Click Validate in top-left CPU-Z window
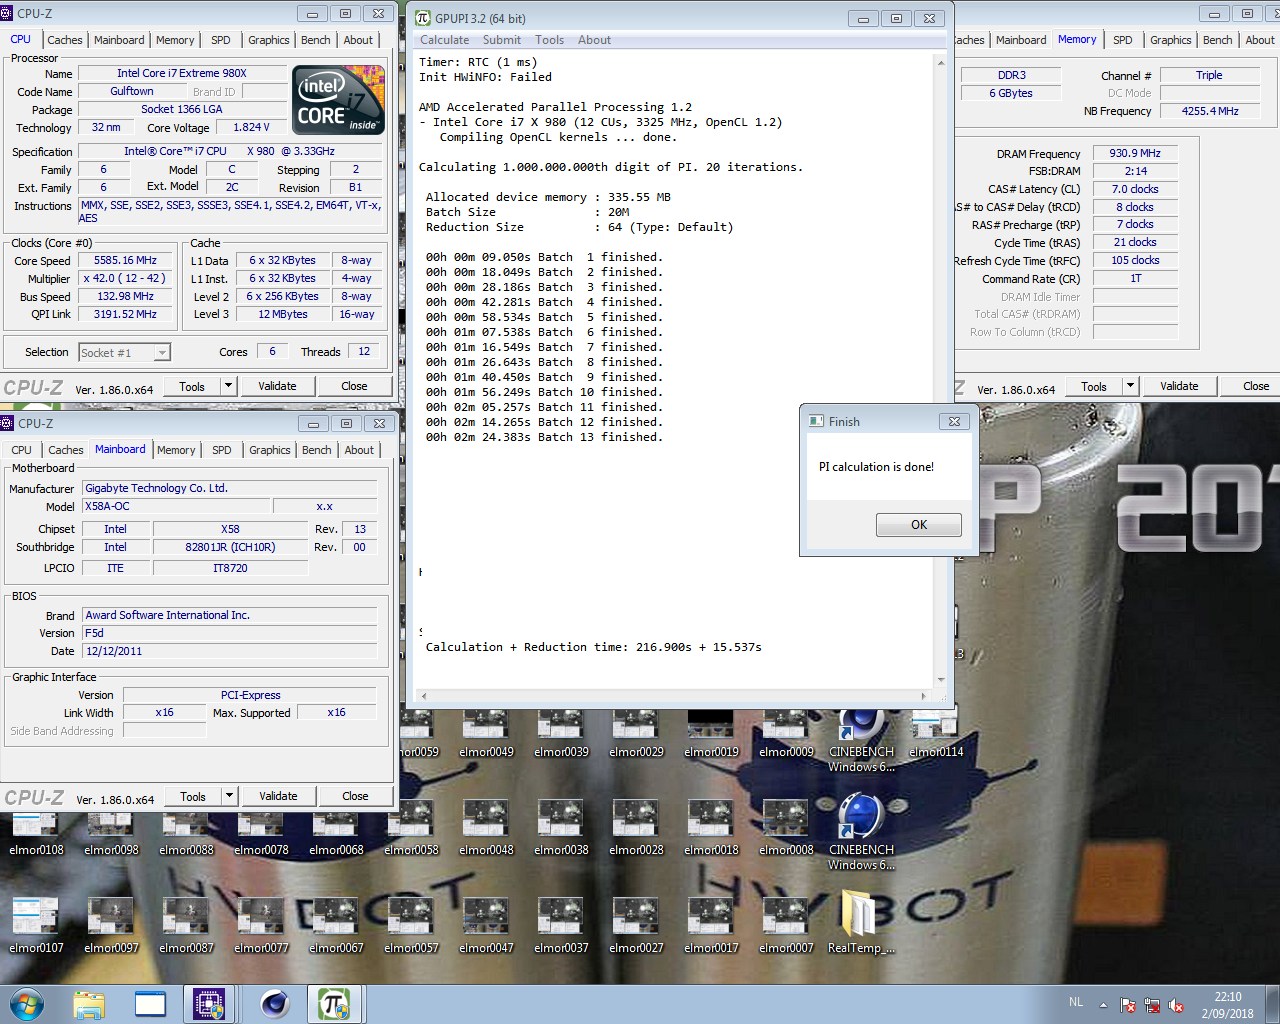The image size is (1280, 1024). point(277,386)
